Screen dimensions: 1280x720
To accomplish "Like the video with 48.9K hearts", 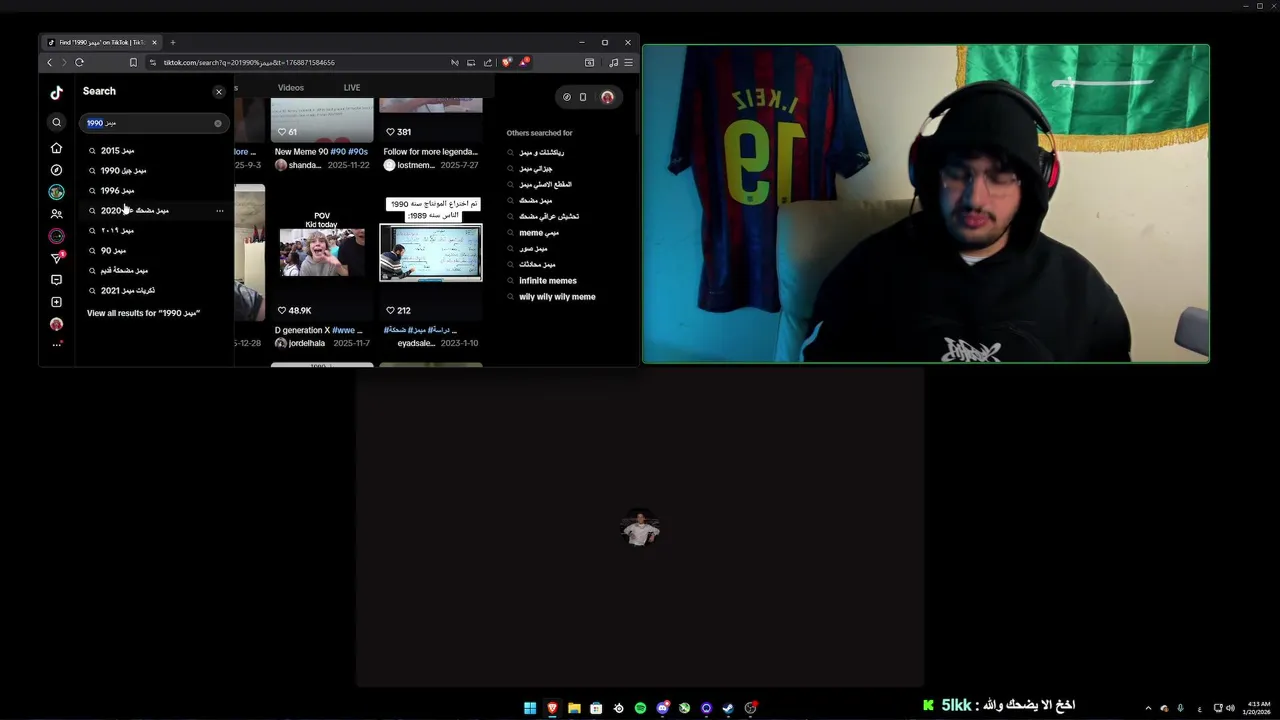I will pos(282,311).
